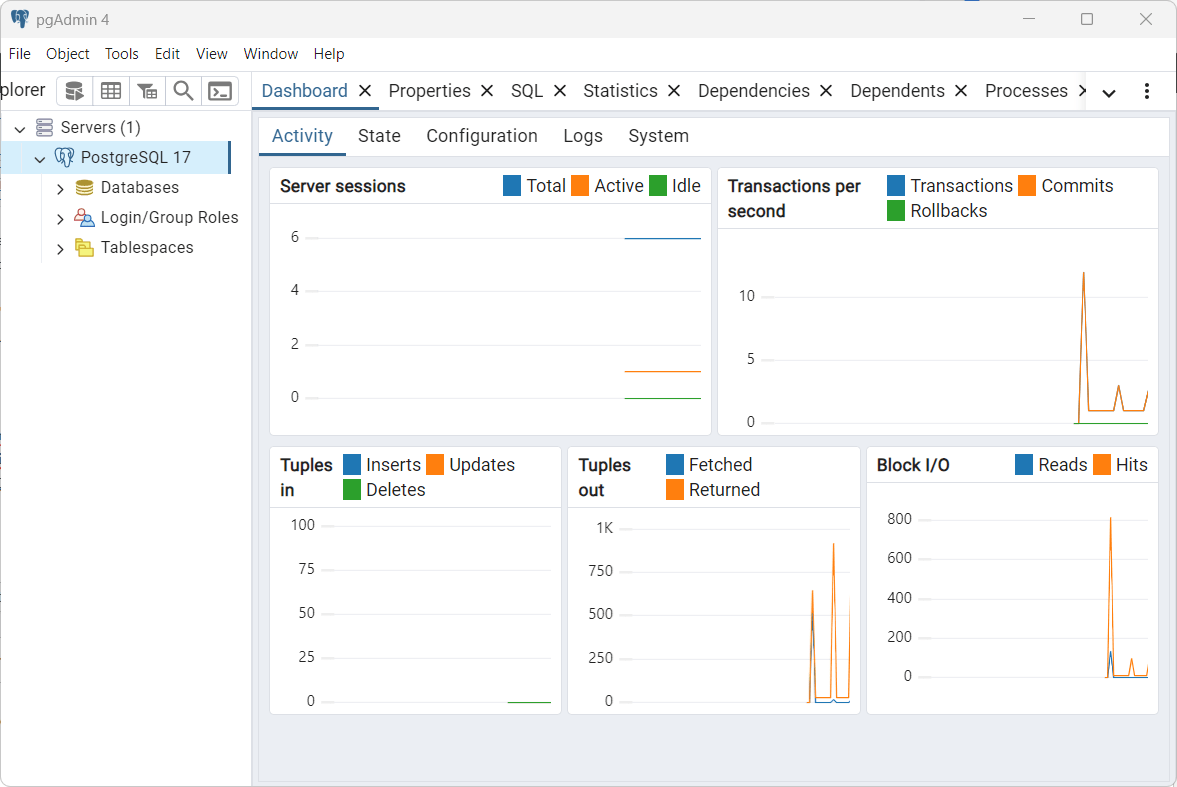The width and height of the screenshot is (1177, 787).
Task: Click the blue Total legend swatch
Action: (512, 185)
